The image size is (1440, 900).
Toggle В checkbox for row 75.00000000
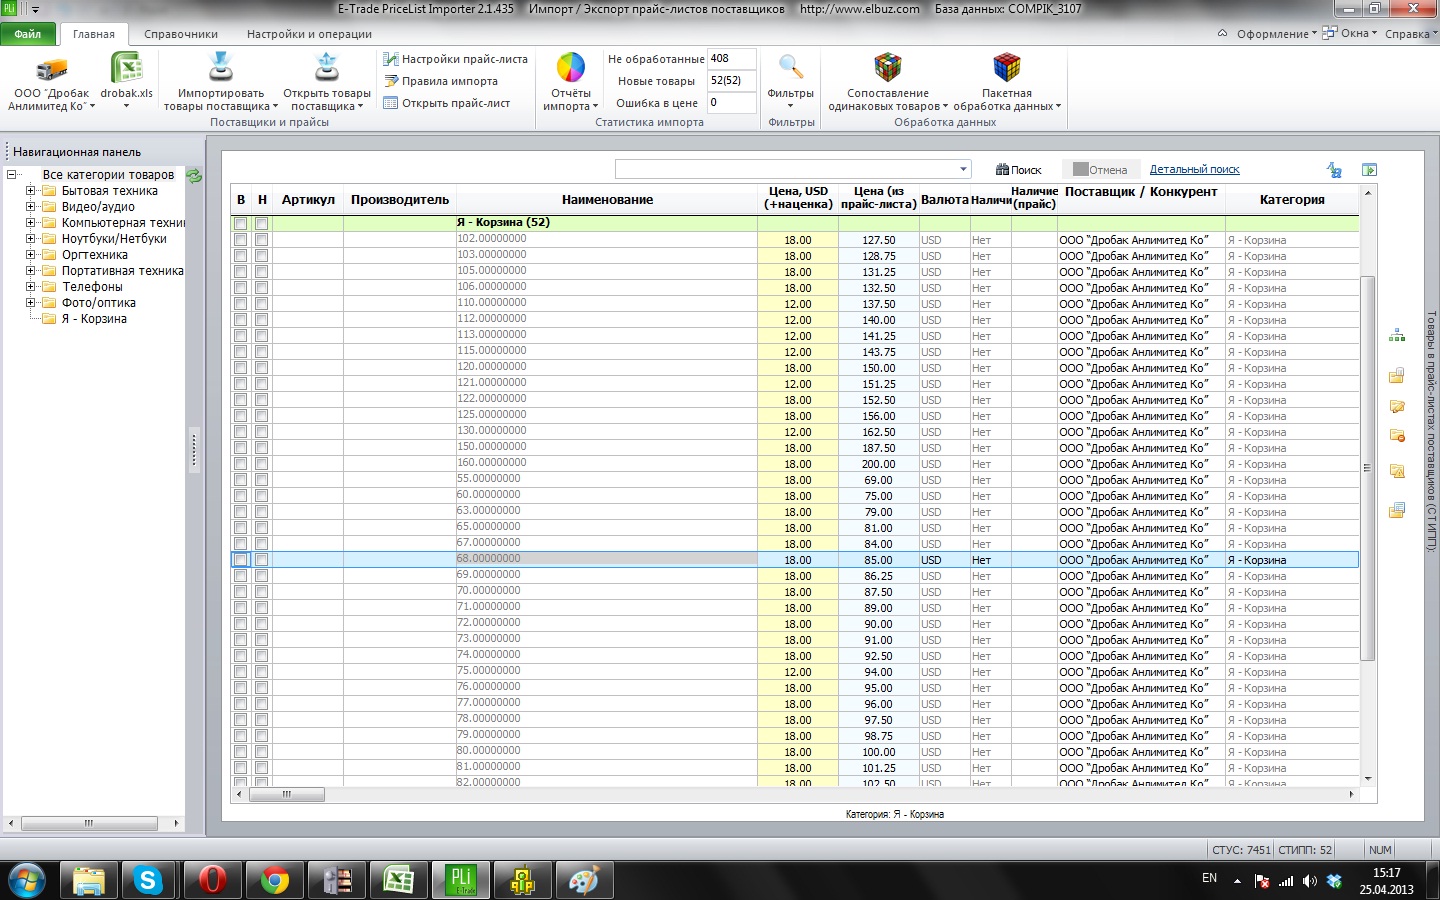pos(241,672)
